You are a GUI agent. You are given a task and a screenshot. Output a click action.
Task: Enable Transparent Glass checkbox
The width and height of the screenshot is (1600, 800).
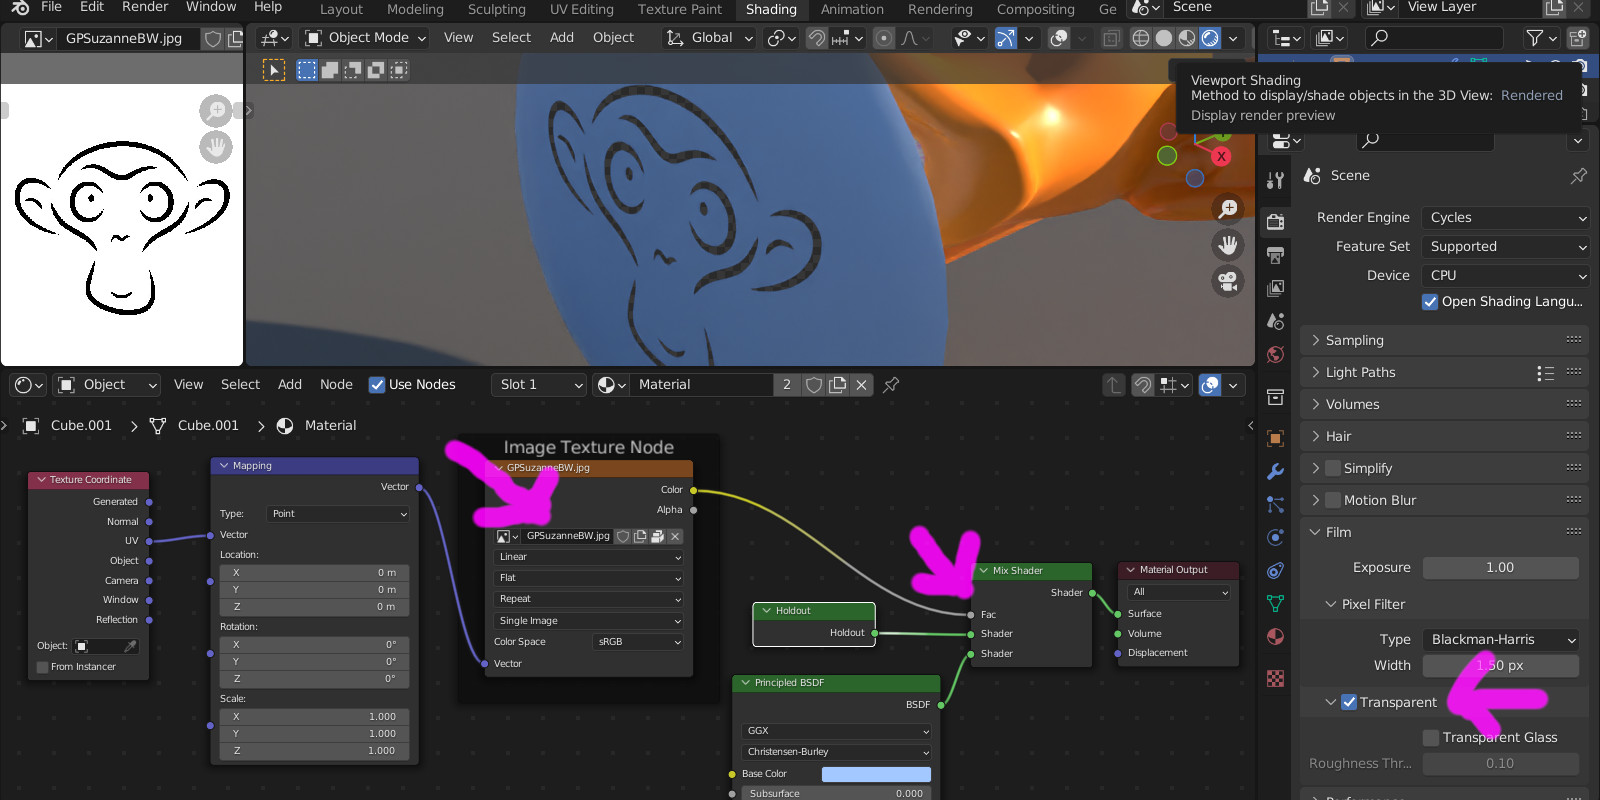coord(1431,737)
